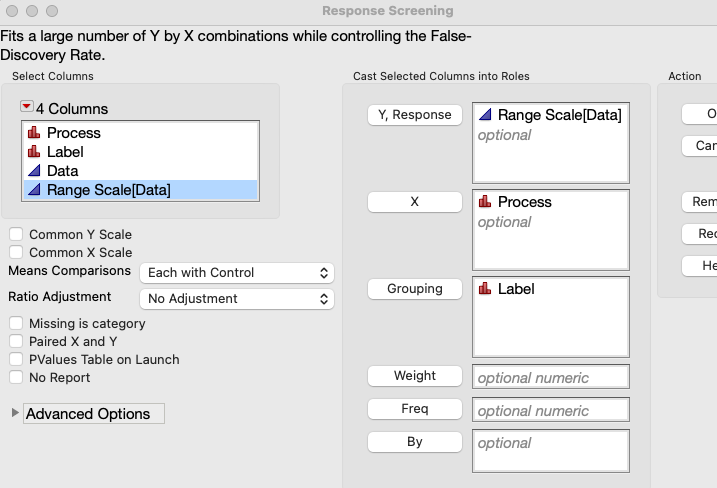Click the Weight role button
The height and width of the screenshot is (488, 717).
click(415, 376)
